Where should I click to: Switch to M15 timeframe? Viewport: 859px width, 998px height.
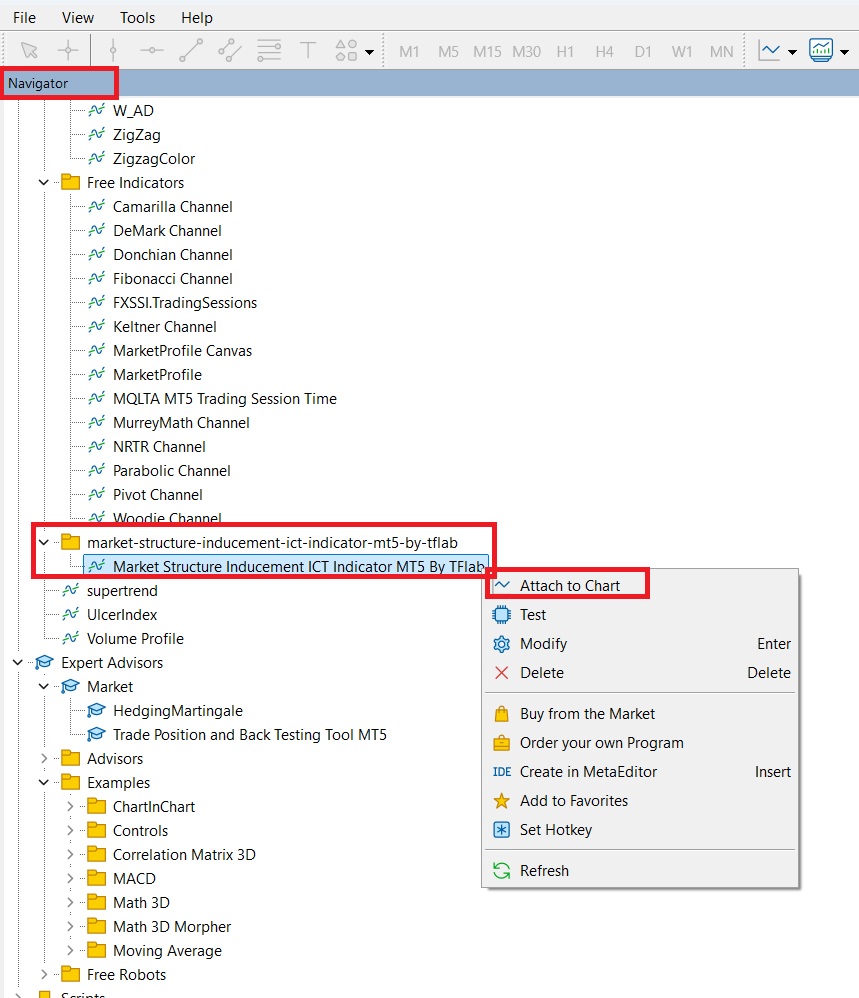(487, 51)
